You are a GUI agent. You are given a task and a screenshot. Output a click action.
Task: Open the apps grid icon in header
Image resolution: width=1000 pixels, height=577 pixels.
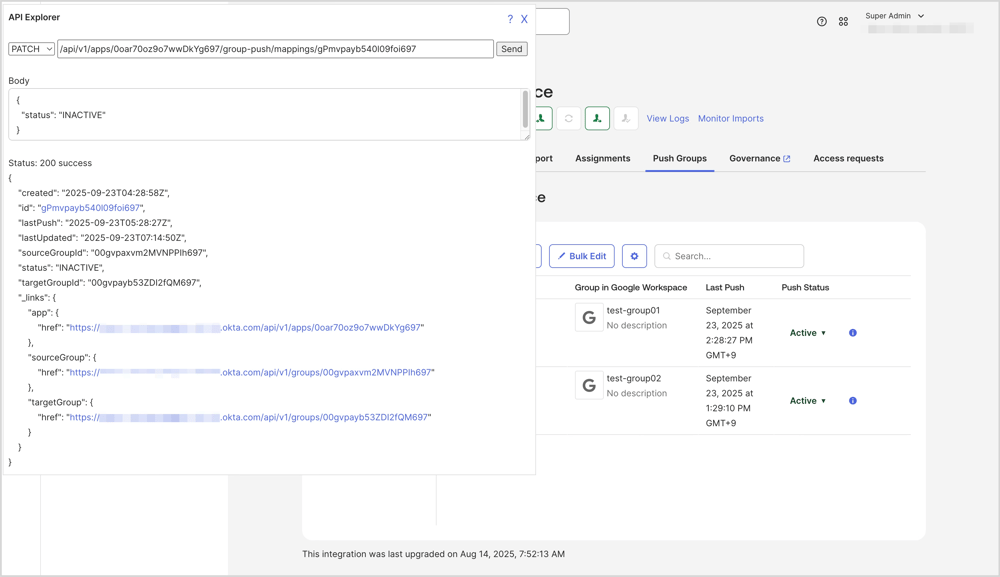[x=843, y=22]
